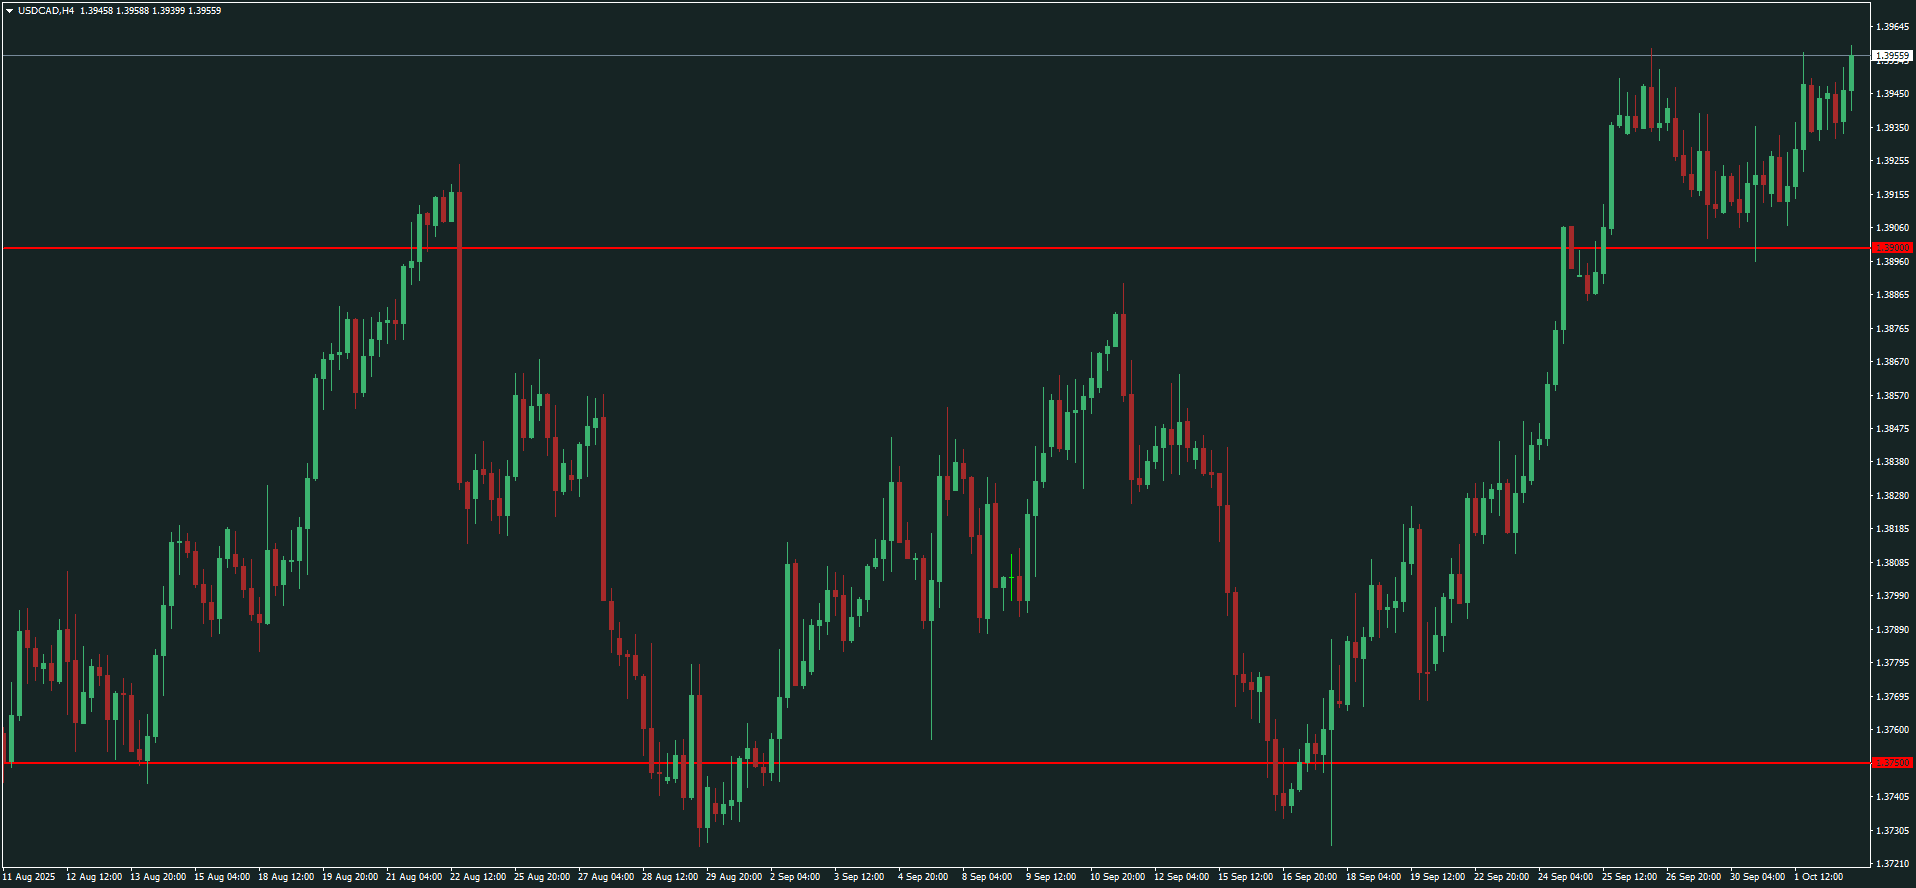
Task: Click the red 1.39000 price tag
Action: (1891, 248)
